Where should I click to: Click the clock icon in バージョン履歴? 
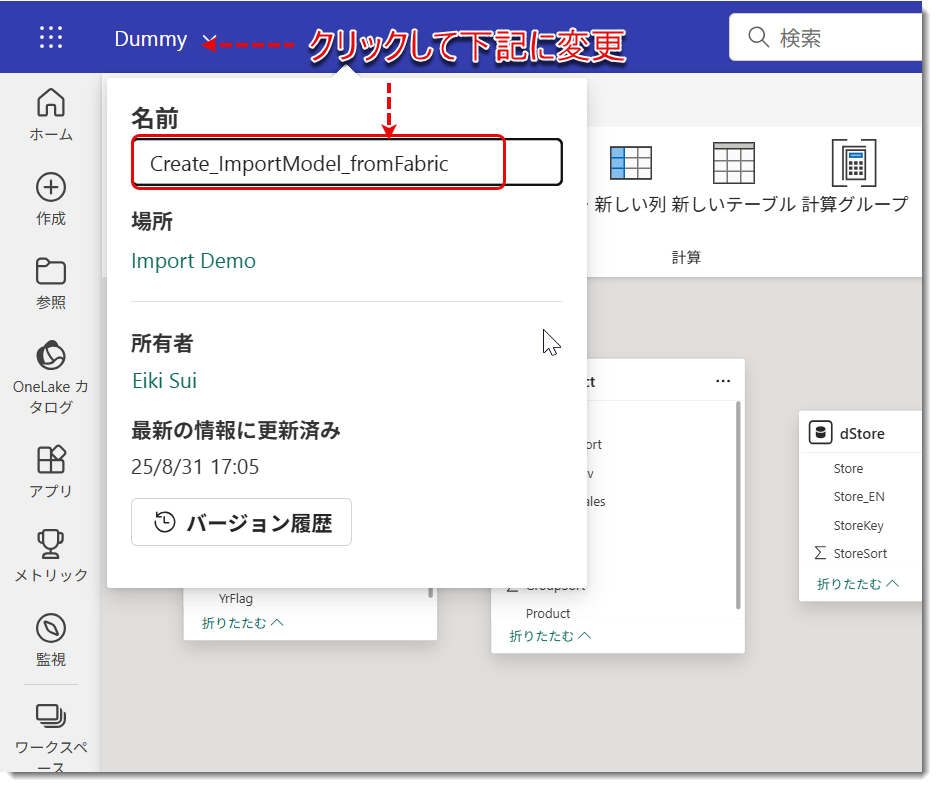tap(164, 522)
